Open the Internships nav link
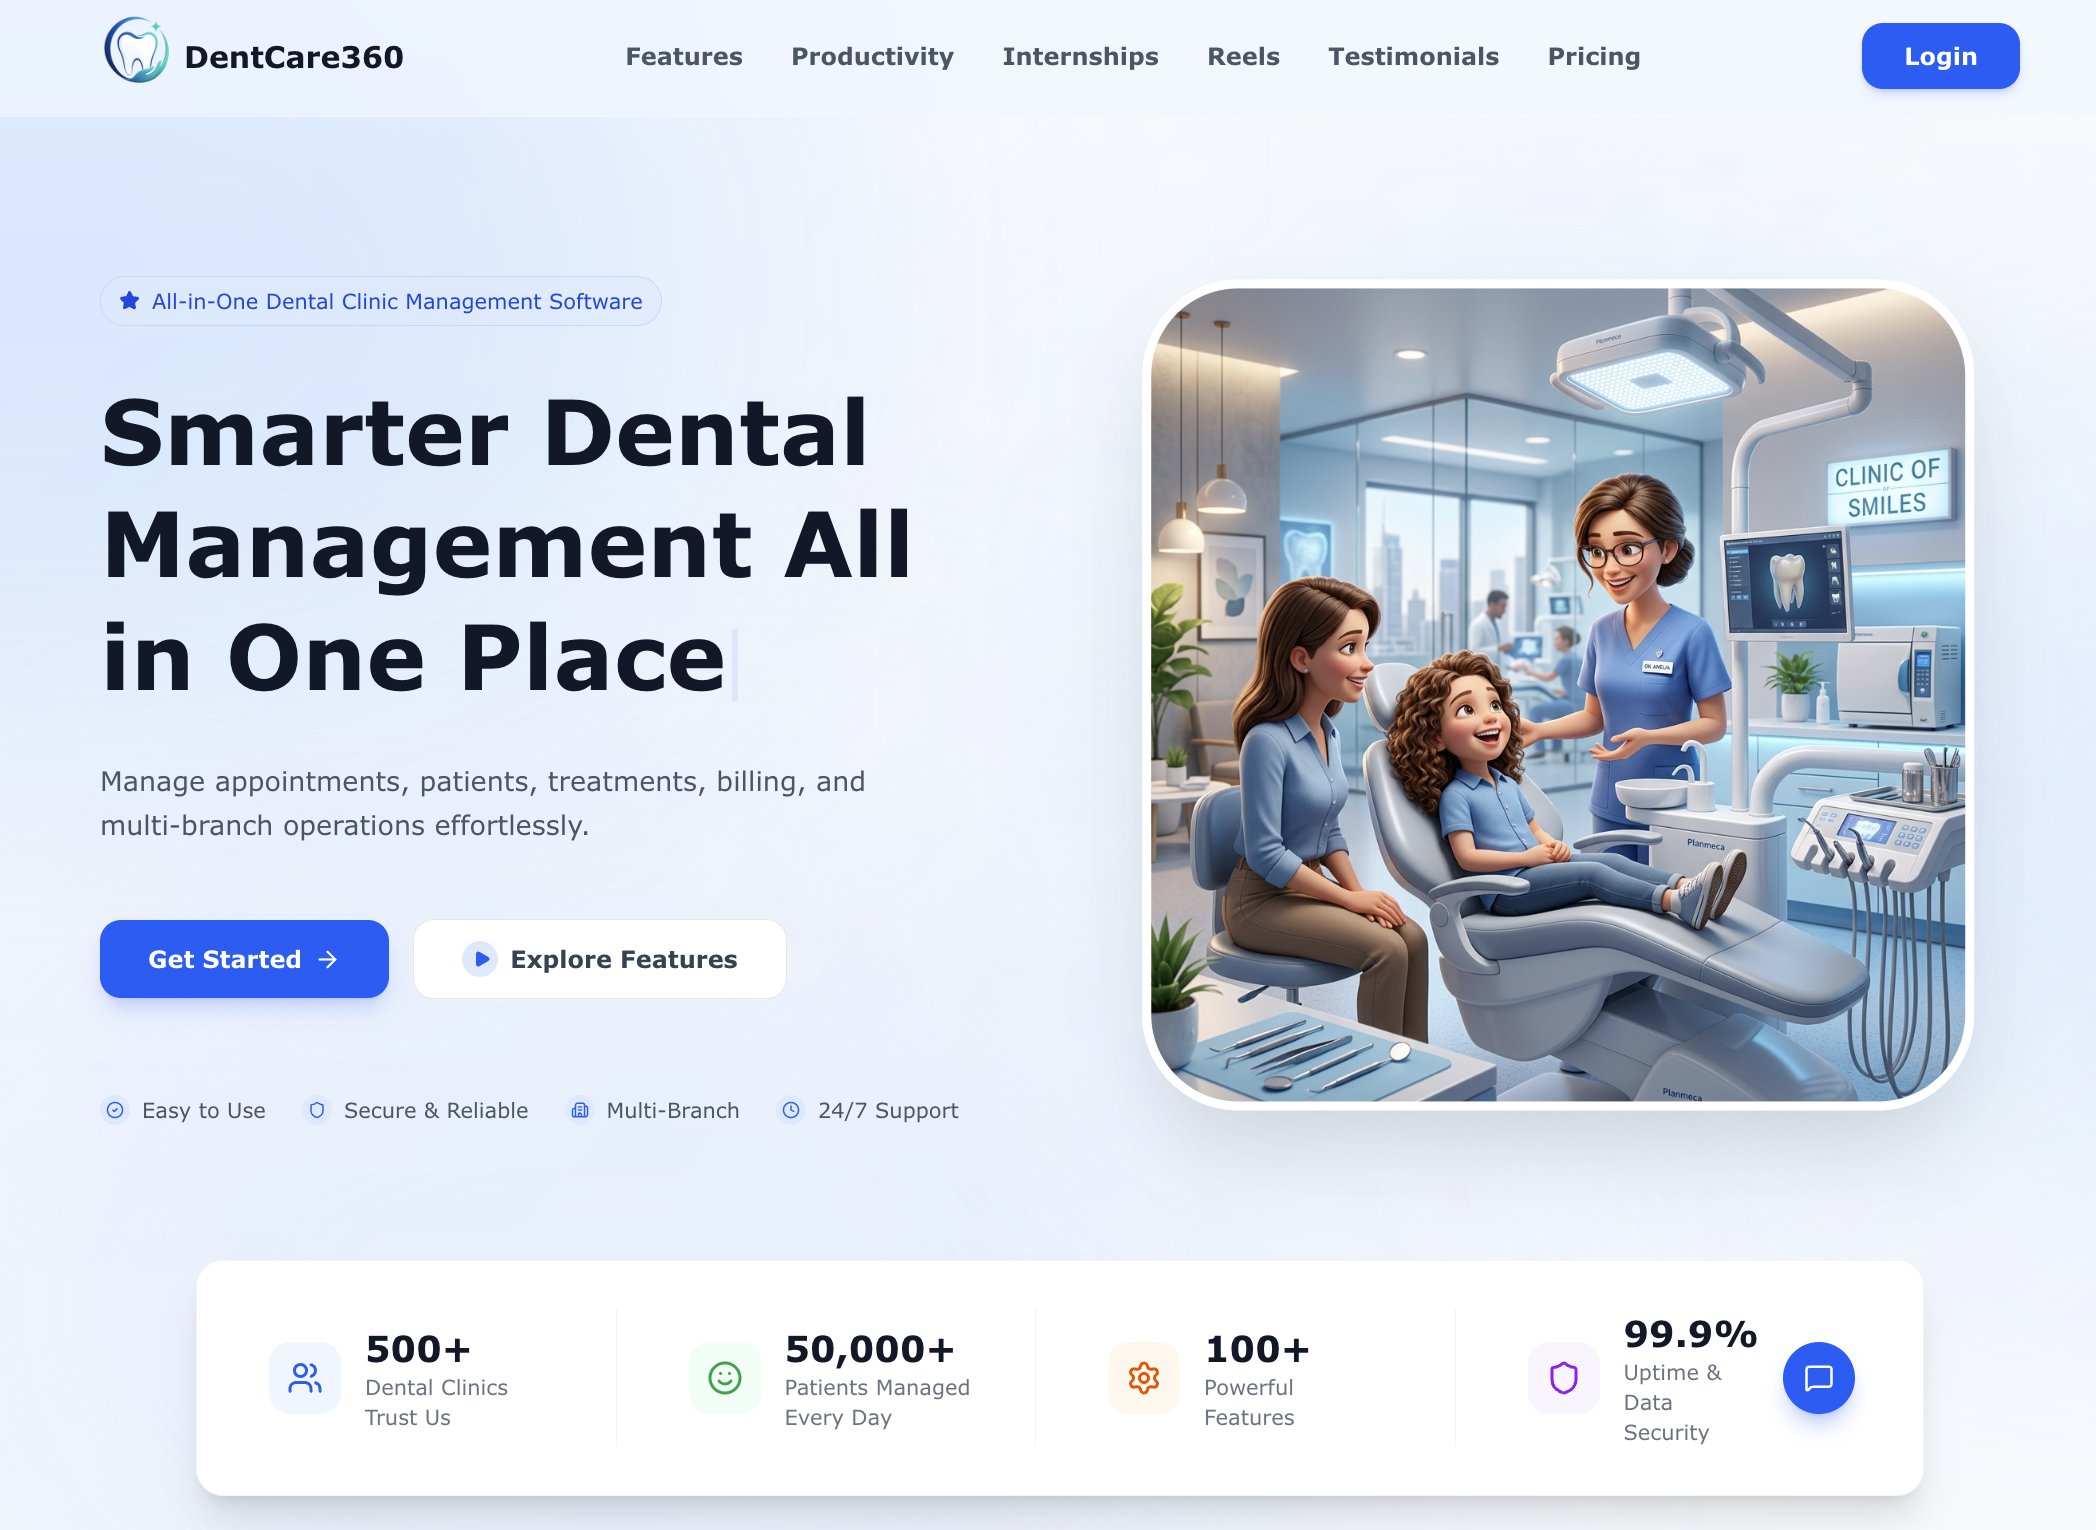The height and width of the screenshot is (1530, 2096). pos(1080,56)
